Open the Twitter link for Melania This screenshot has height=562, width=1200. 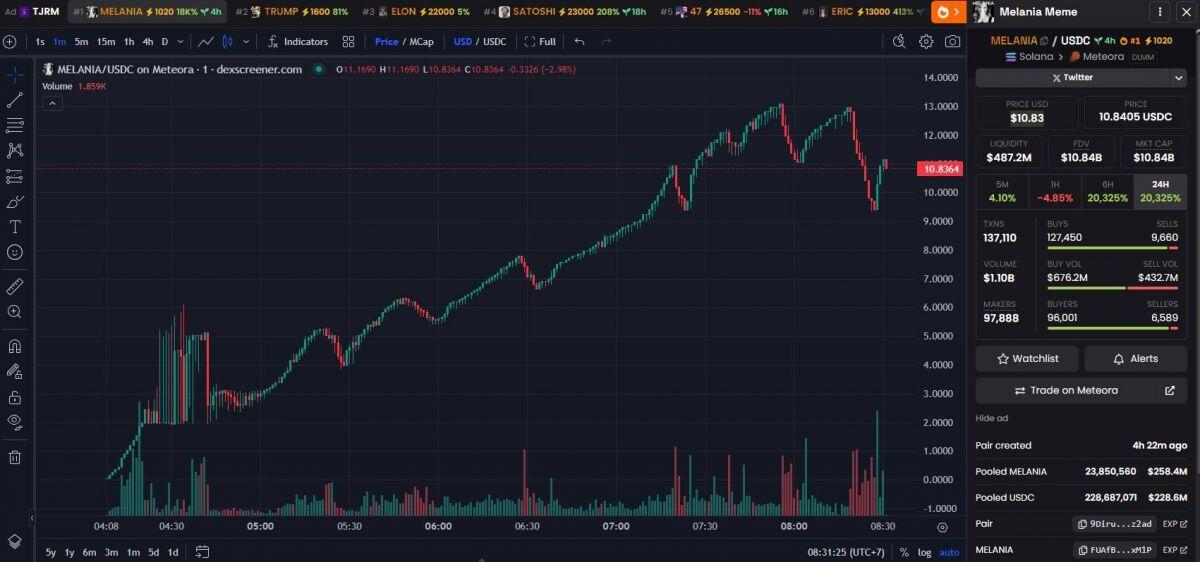point(1072,77)
